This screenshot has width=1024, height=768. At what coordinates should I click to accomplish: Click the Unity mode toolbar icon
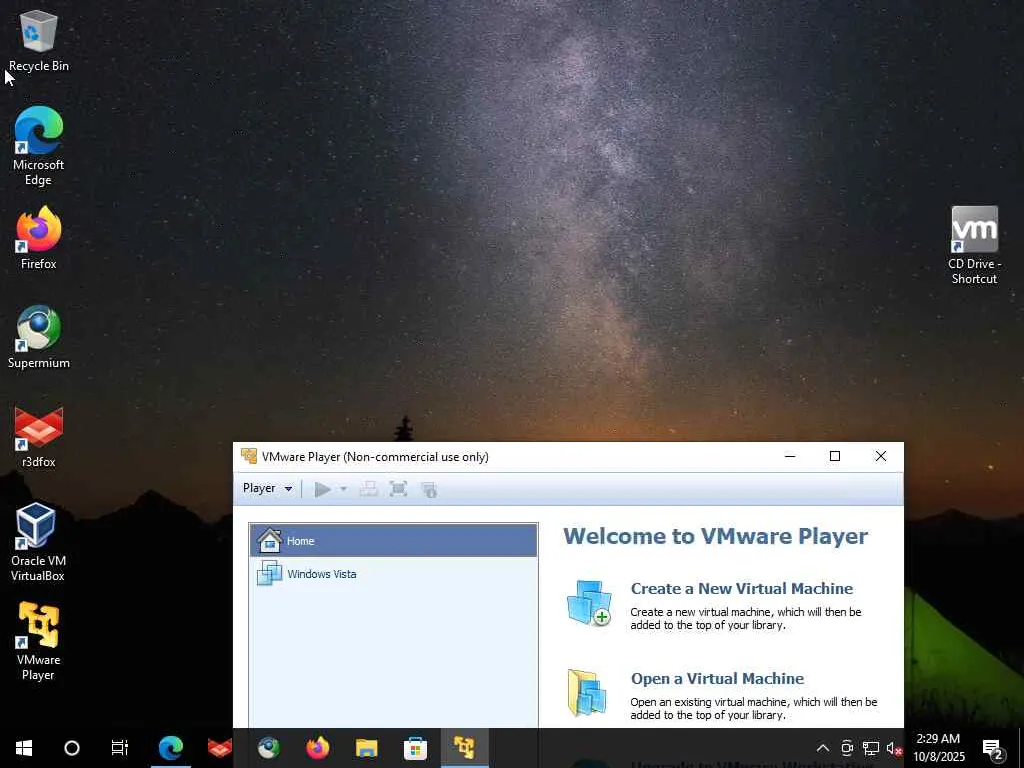tap(429, 490)
